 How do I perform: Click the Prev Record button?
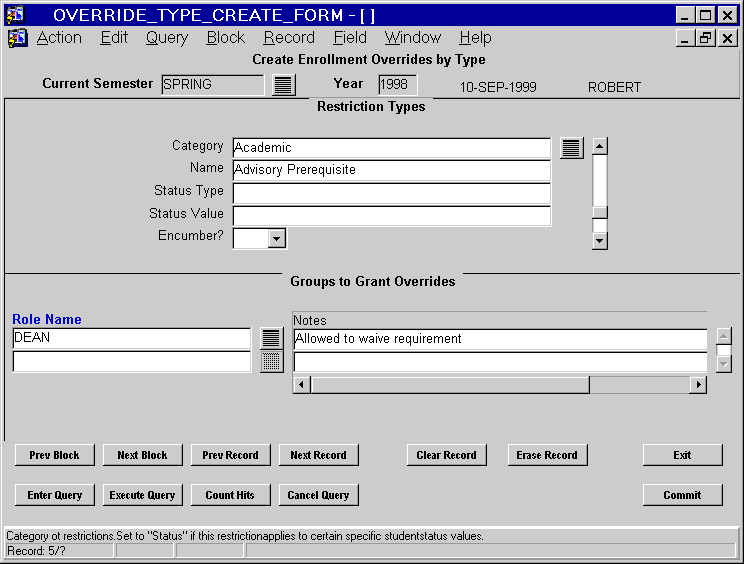point(231,455)
